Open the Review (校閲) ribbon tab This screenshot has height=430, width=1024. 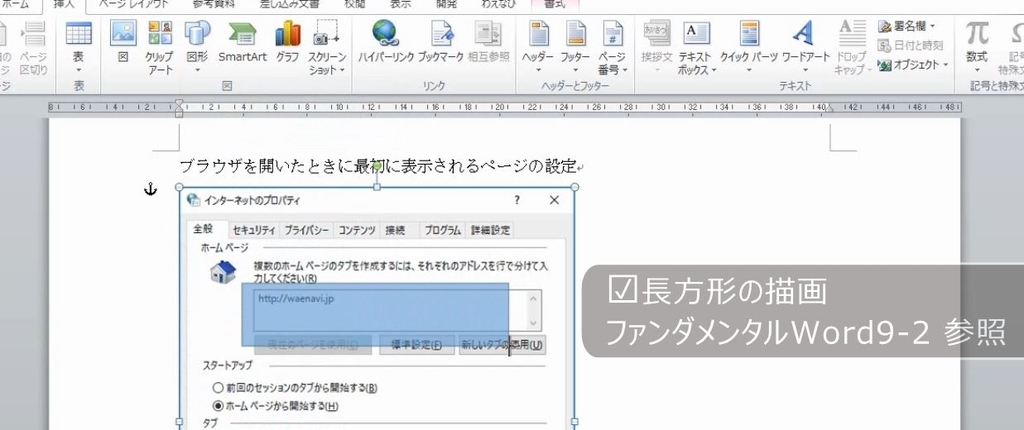(x=355, y=5)
